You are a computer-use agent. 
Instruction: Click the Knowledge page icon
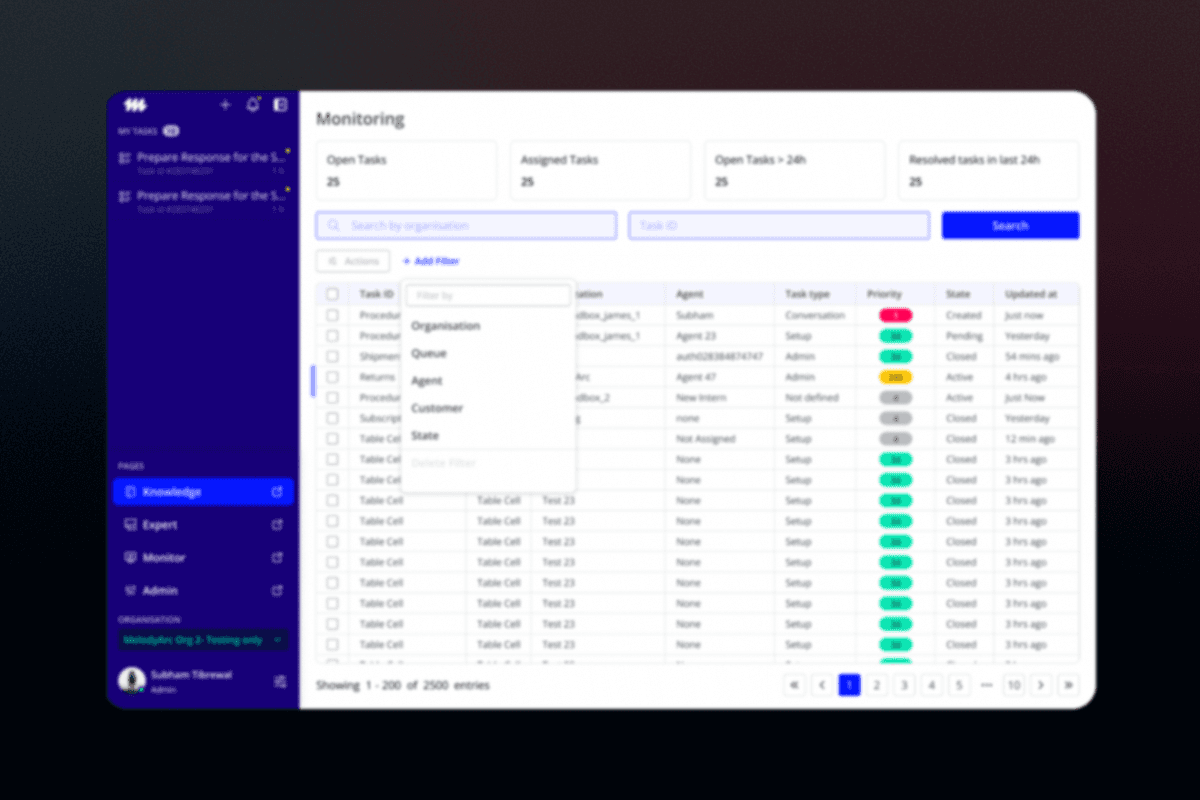130,492
